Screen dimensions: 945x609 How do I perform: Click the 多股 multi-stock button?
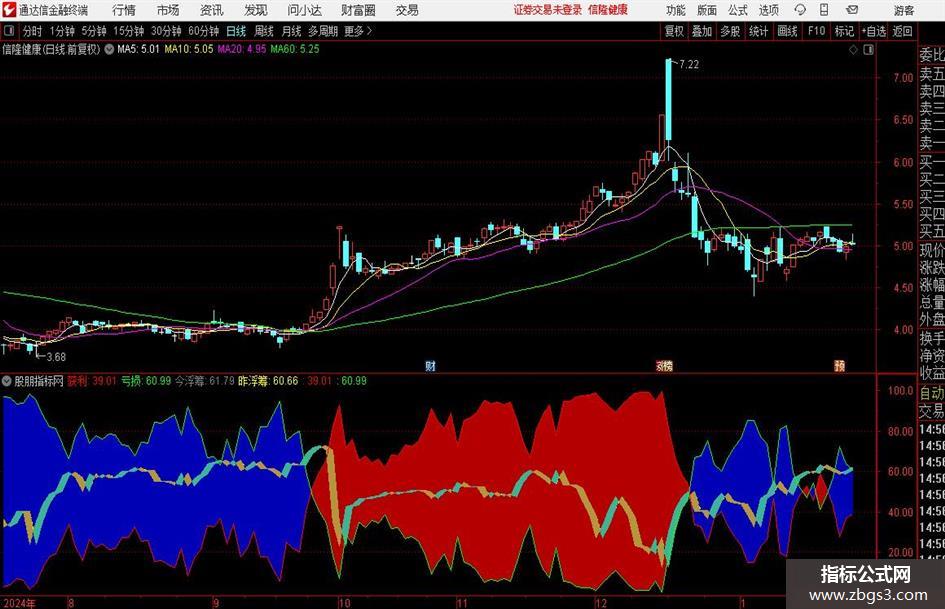(x=730, y=31)
